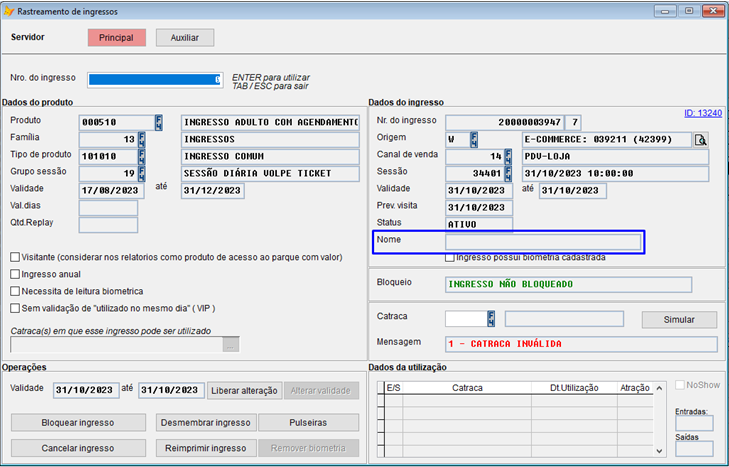Check the Ingresso anual option

[15, 274]
